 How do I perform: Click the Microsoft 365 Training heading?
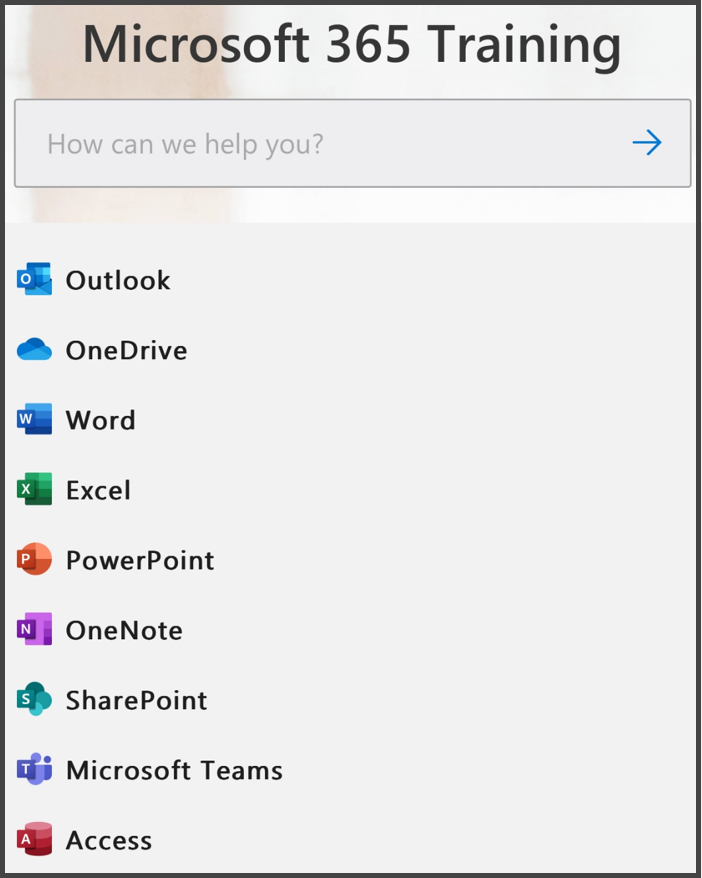pos(352,45)
